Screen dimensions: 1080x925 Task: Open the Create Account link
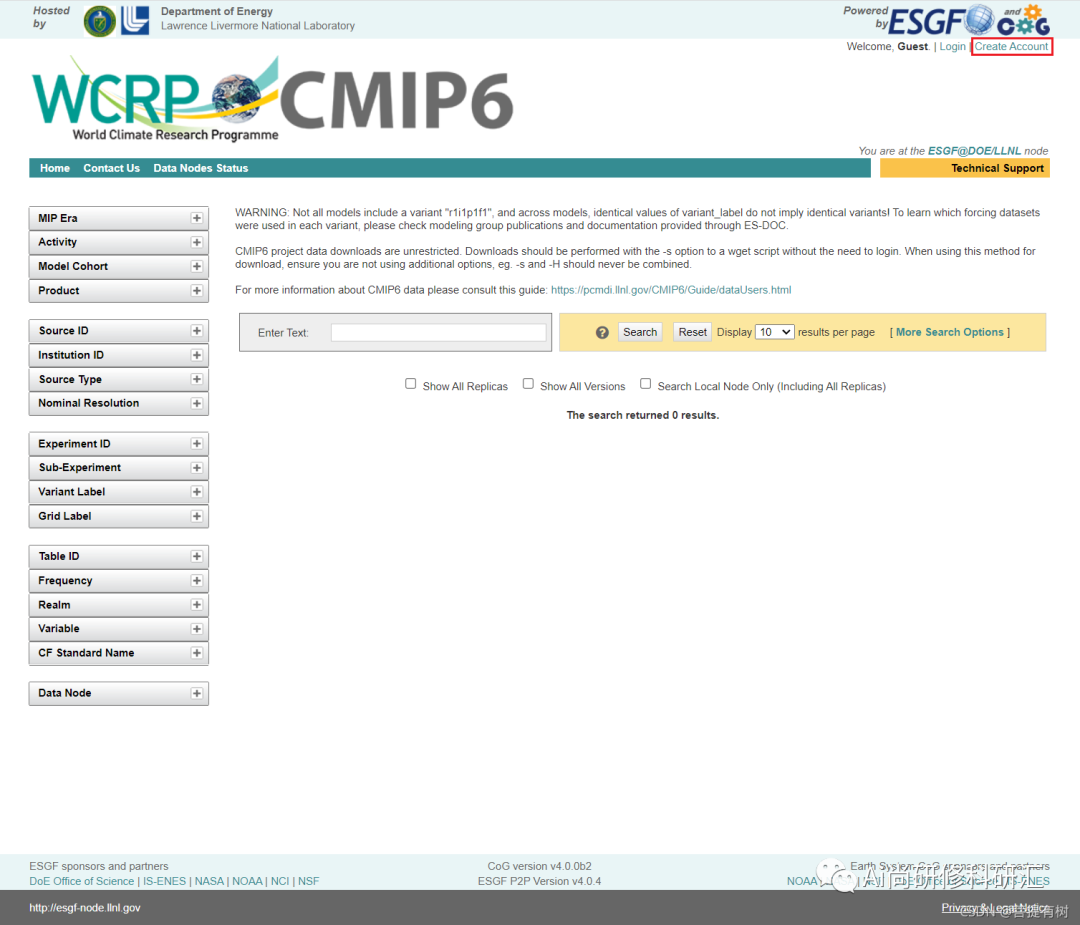1011,46
